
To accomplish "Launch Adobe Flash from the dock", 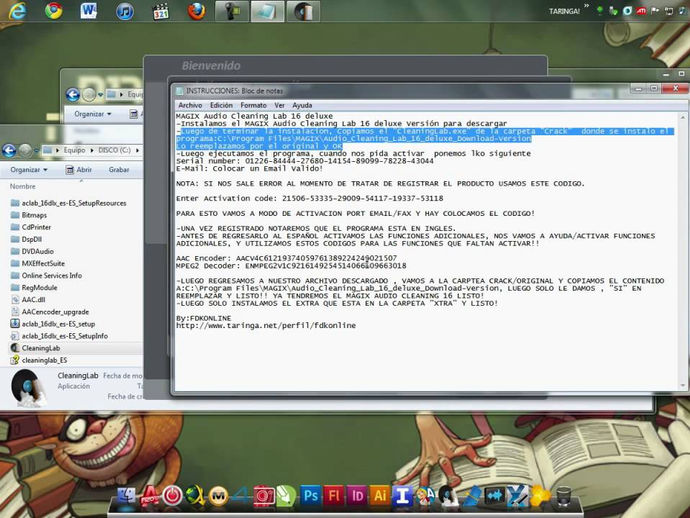I will (334, 496).
